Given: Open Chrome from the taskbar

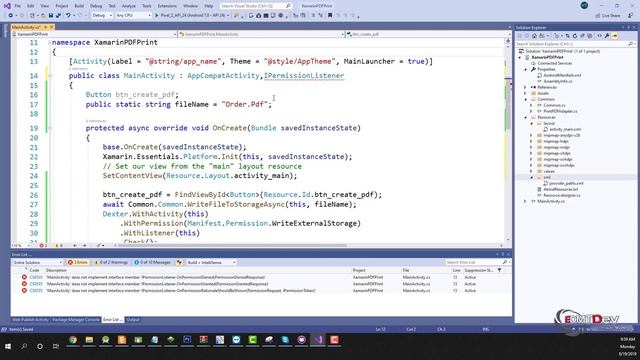Looking at the screenshot, I should [x=73, y=340].
